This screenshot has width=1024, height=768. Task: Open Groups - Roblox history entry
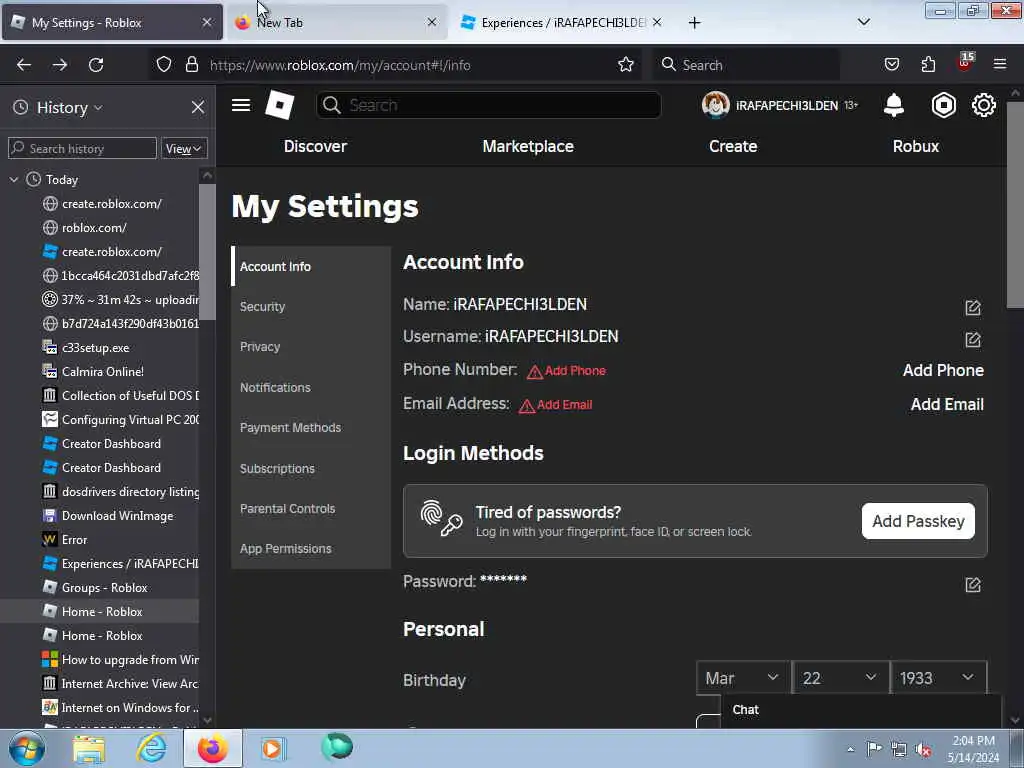[x=104, y=588]
